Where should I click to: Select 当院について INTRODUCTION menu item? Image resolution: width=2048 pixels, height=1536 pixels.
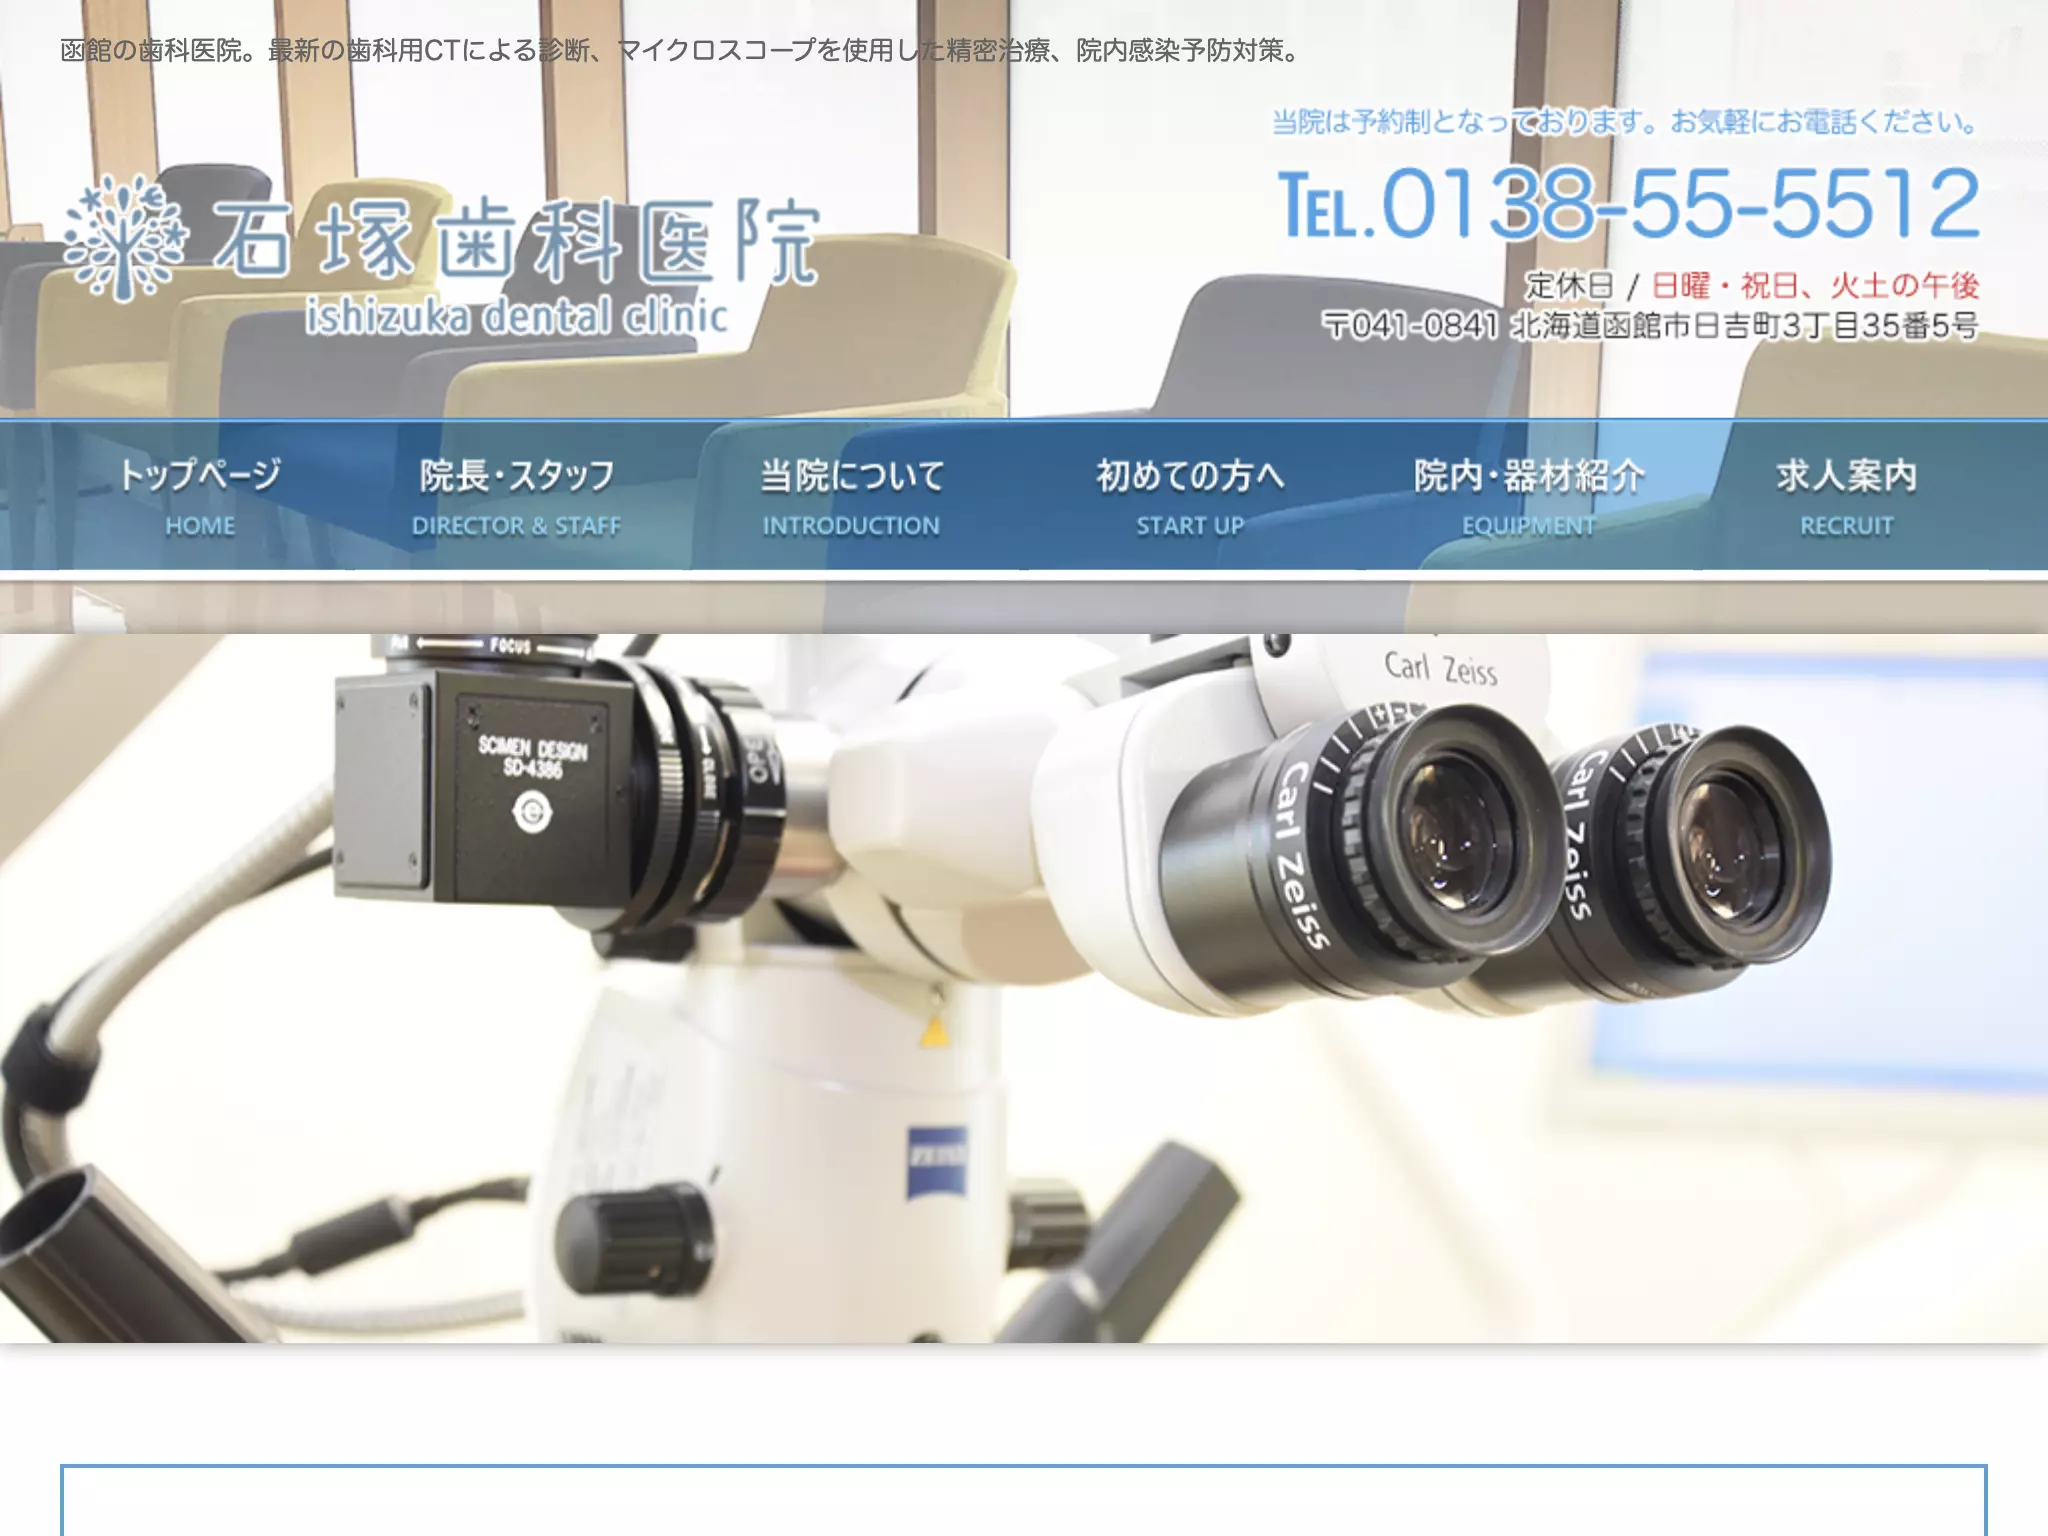pyautogui.click(x=852, y=496)
